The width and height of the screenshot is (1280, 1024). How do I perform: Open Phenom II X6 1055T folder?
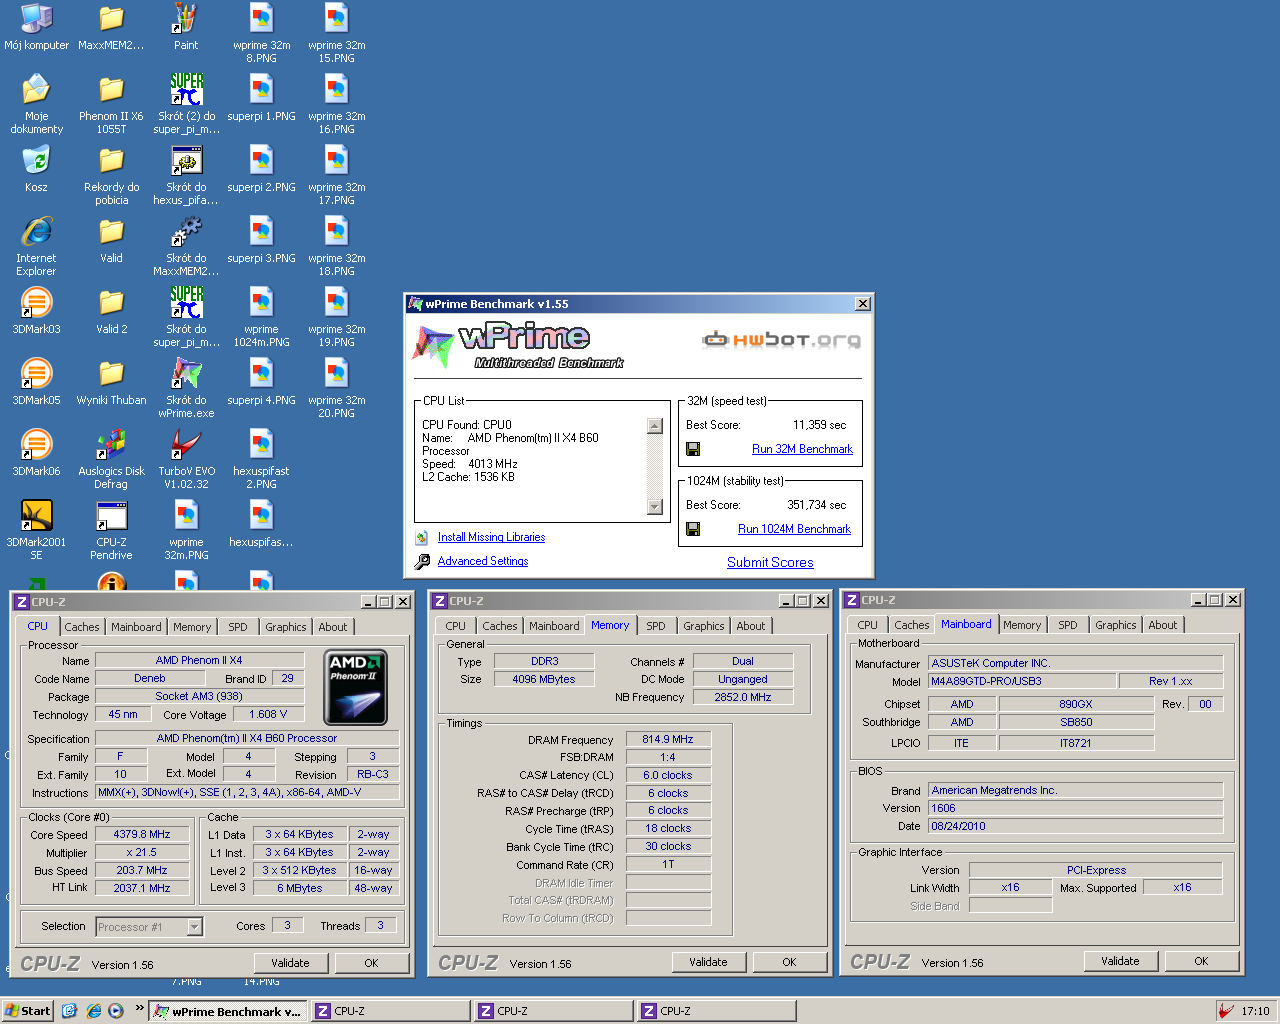point(111,89)
